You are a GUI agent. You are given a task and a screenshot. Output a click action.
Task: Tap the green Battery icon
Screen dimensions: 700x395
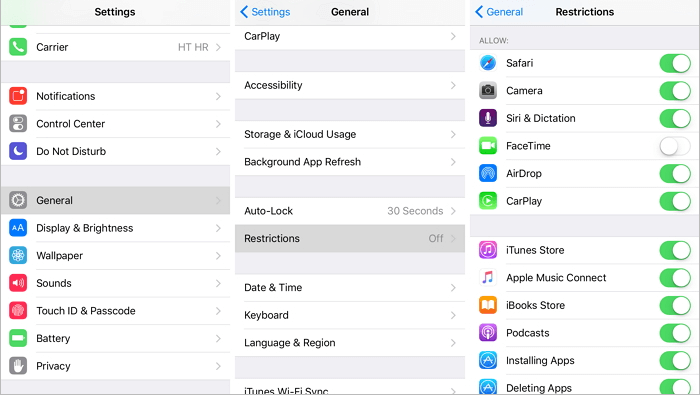click(18, 338)
